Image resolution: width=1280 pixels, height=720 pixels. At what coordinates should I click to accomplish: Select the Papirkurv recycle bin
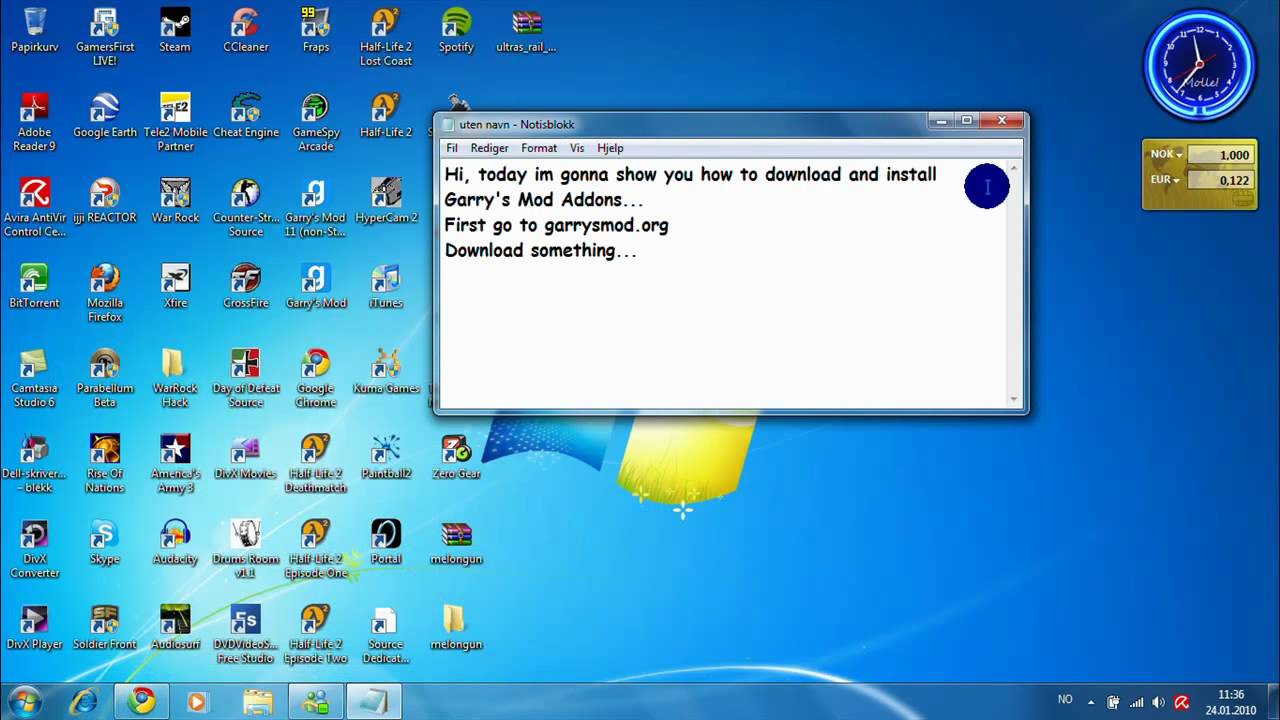pos(35,31)
